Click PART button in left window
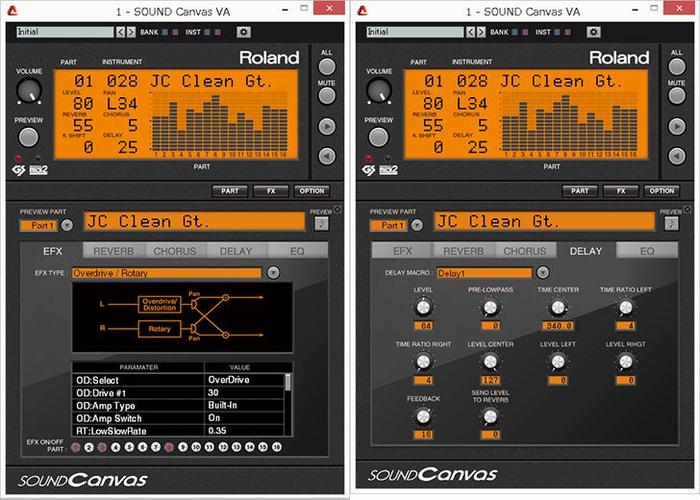 230,191
